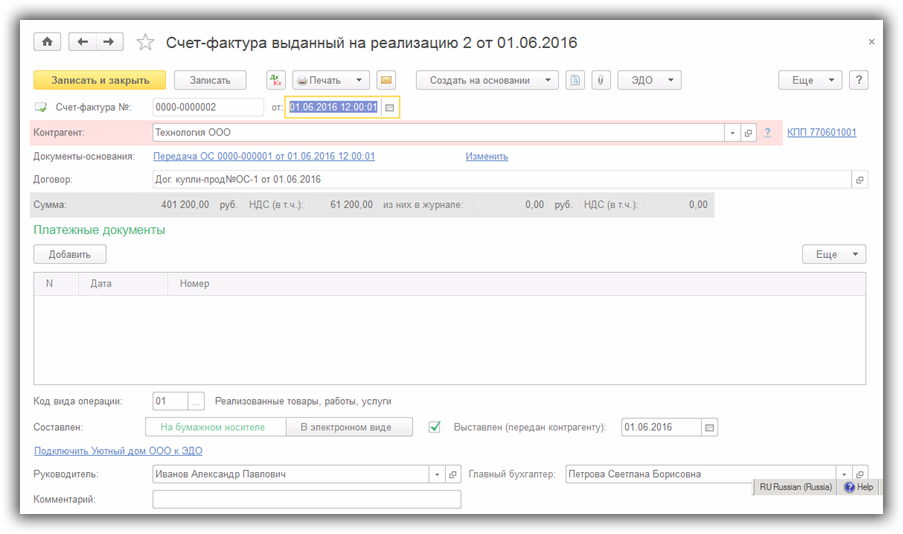Screen dimensions: 903x534
Task: Click the envelope send-by-email icon
Action: tap(386, 80)
